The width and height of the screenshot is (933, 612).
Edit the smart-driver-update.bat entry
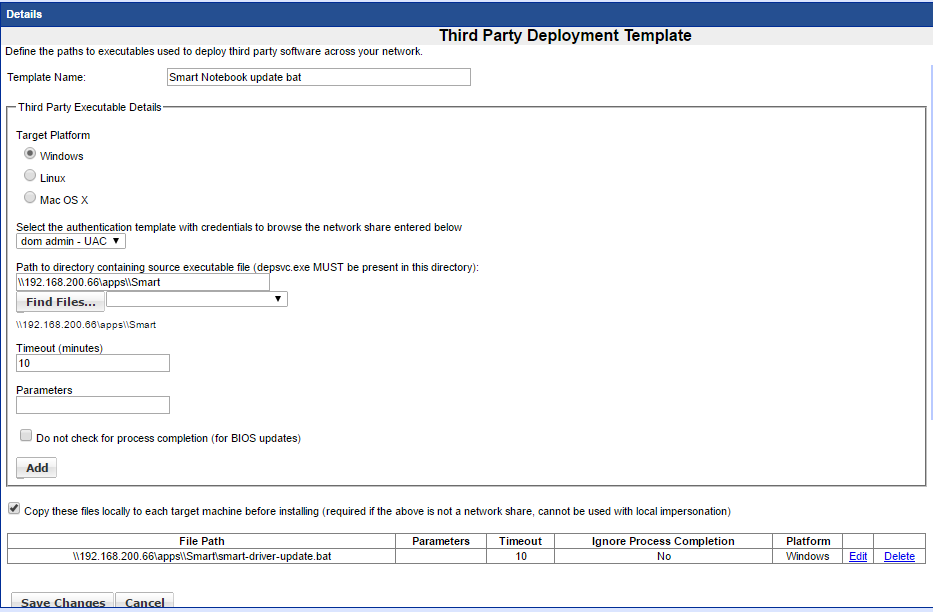[x=857, y=557]
